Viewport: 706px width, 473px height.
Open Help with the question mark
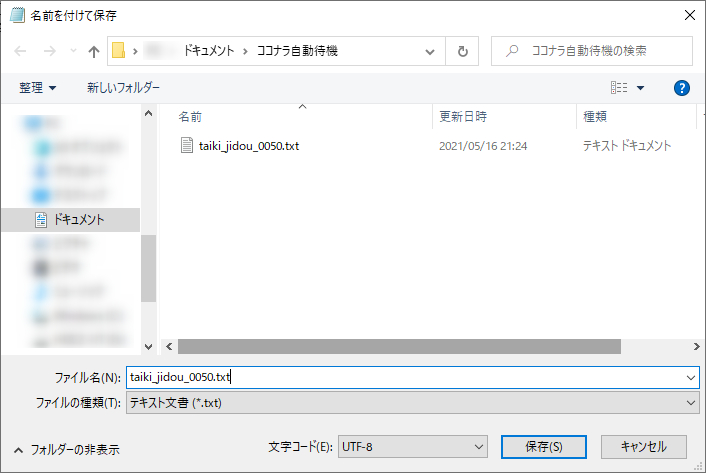(x=682, y=88)
